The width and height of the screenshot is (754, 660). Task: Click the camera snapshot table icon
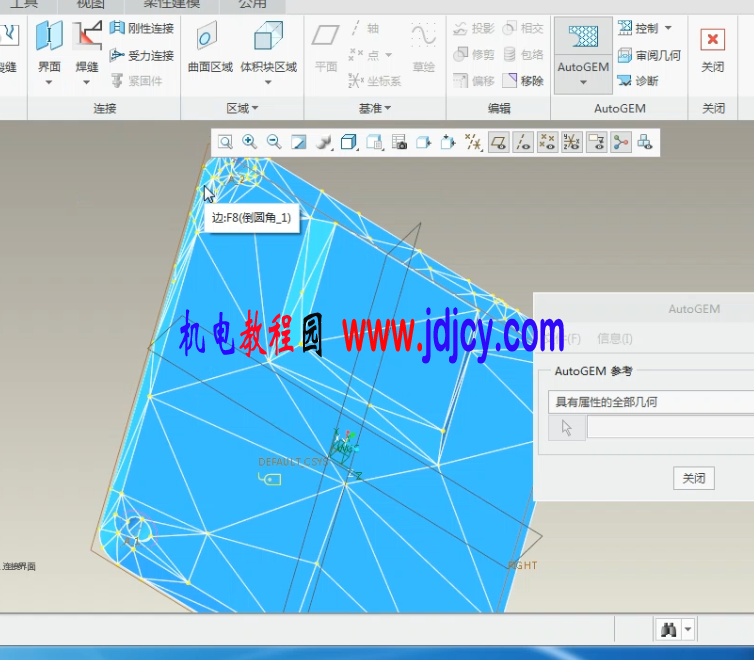[x=399, y=142]
